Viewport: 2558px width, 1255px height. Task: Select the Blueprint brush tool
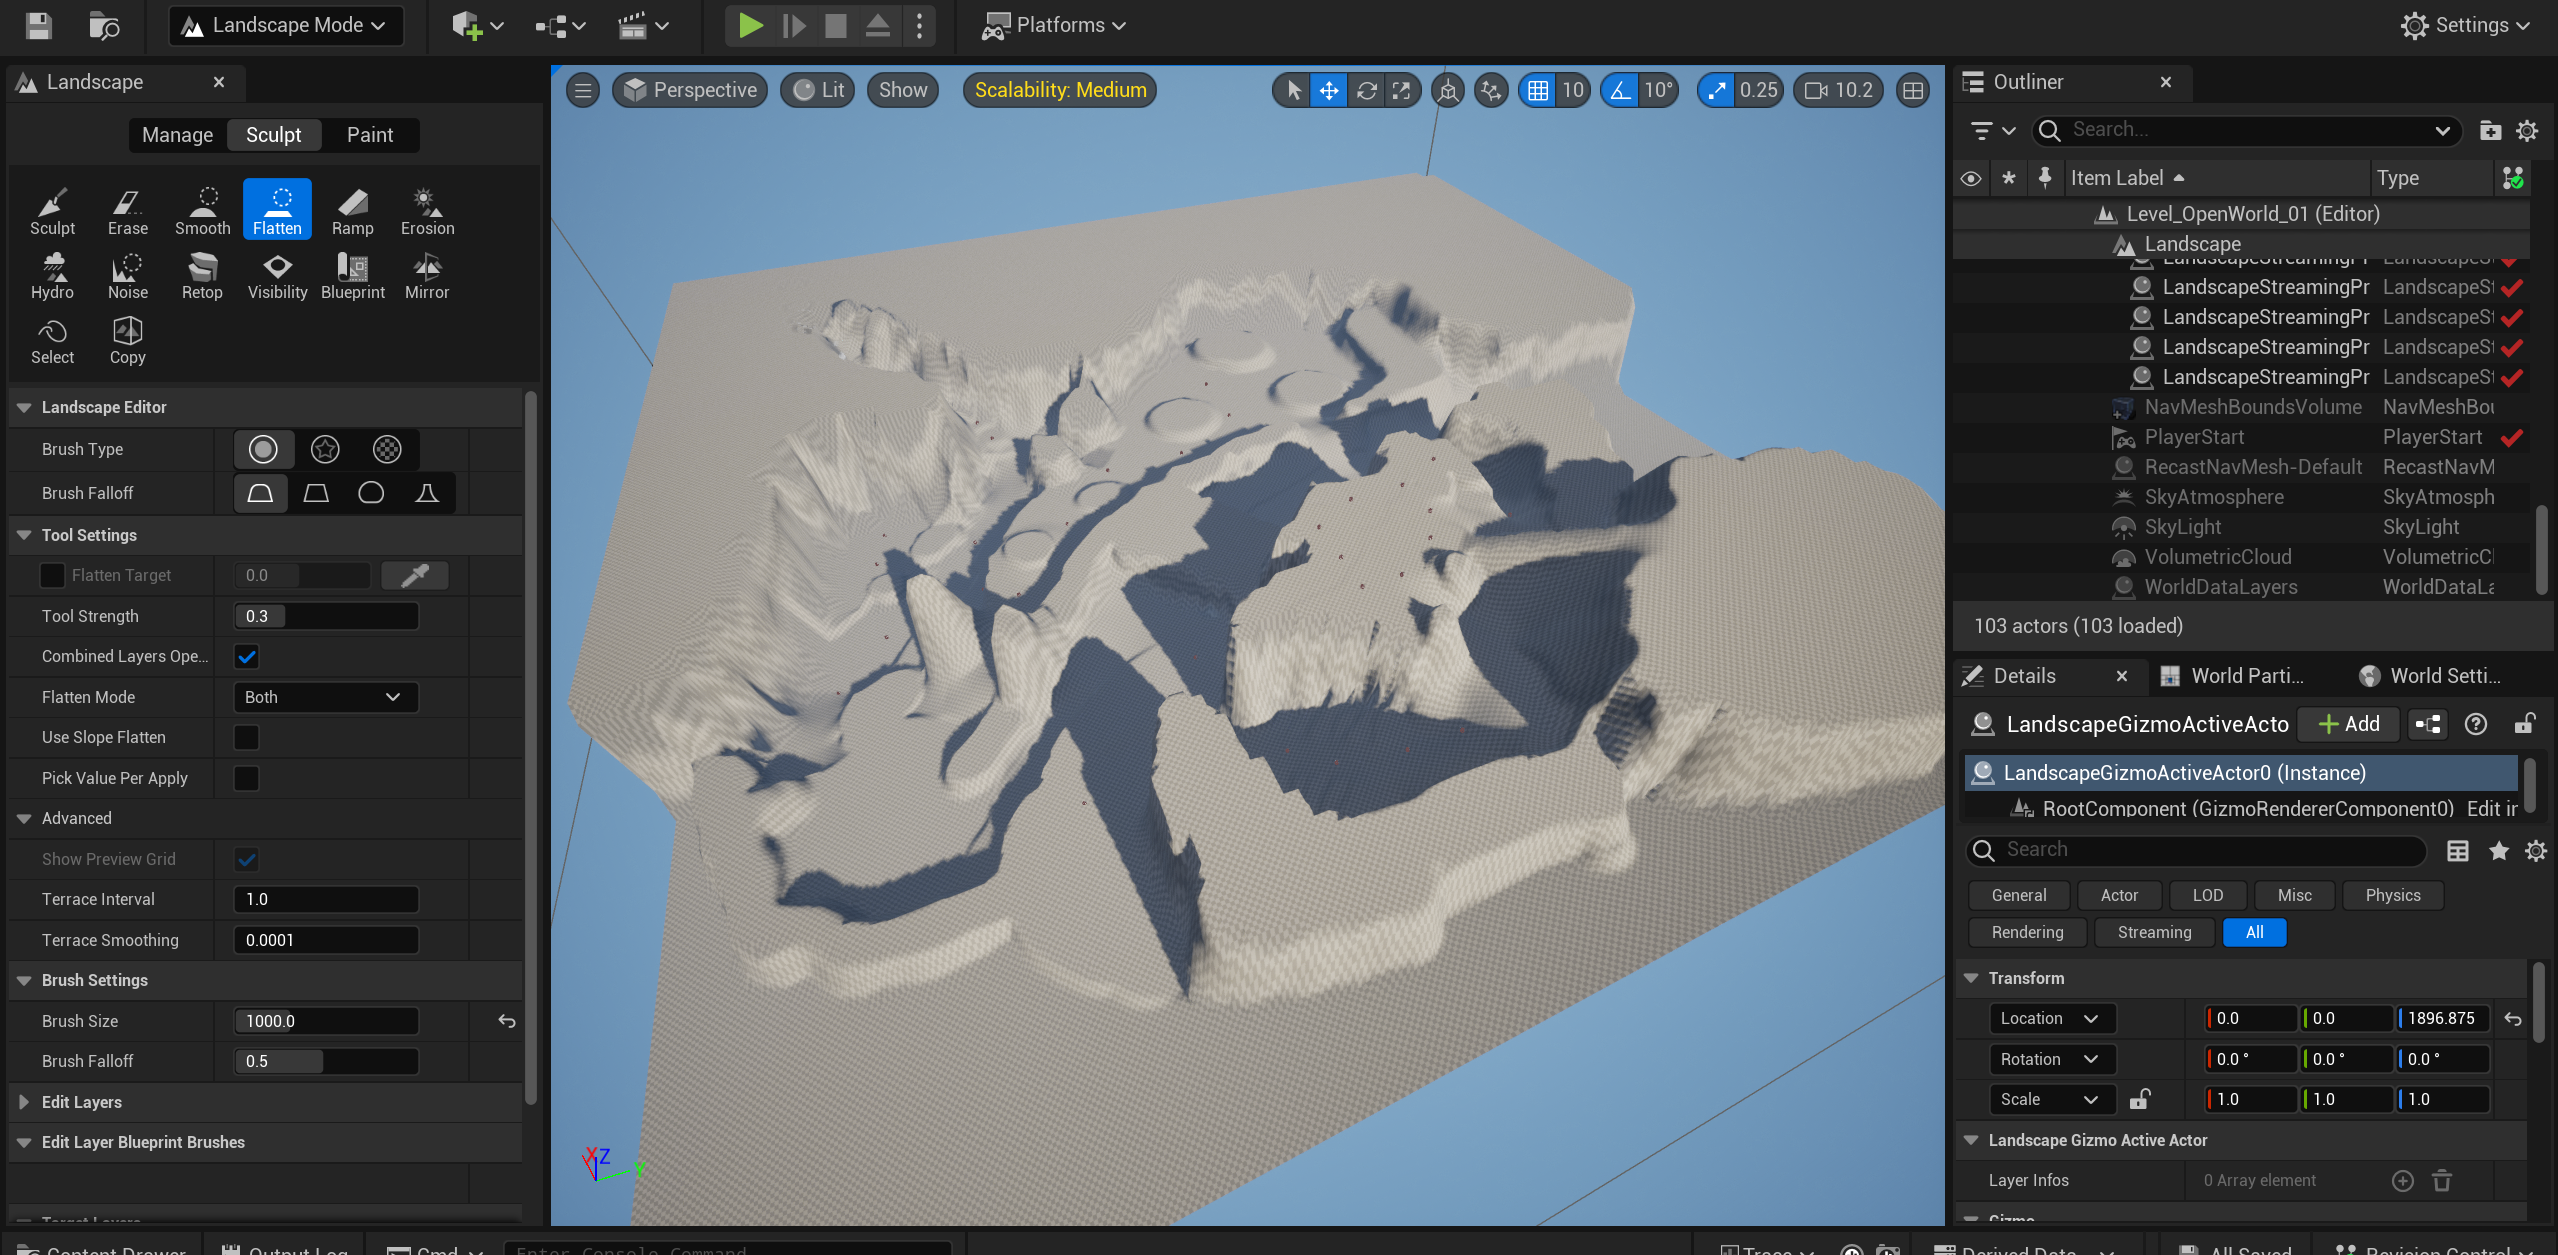click(352, 276)
